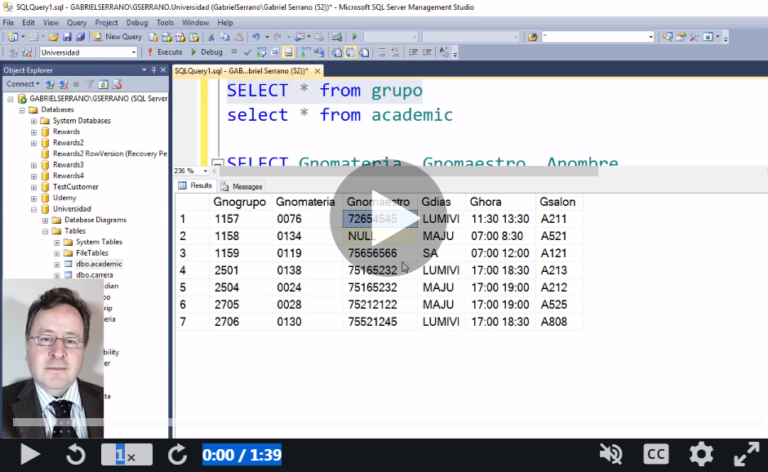Open the Connect dropdown in Object Explorer
Viewport: 768px width, 472px height.
point(23,84)
